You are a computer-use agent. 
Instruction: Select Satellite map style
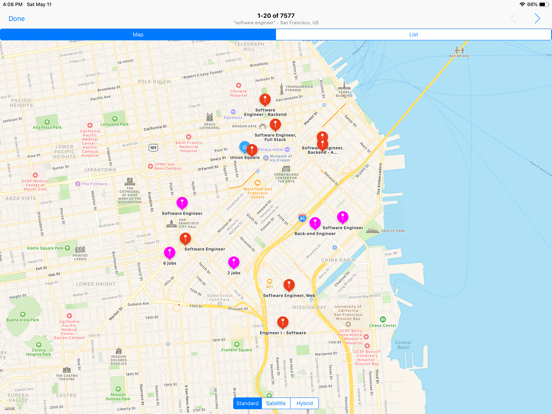pyautogui.click(x=276, y=403)
